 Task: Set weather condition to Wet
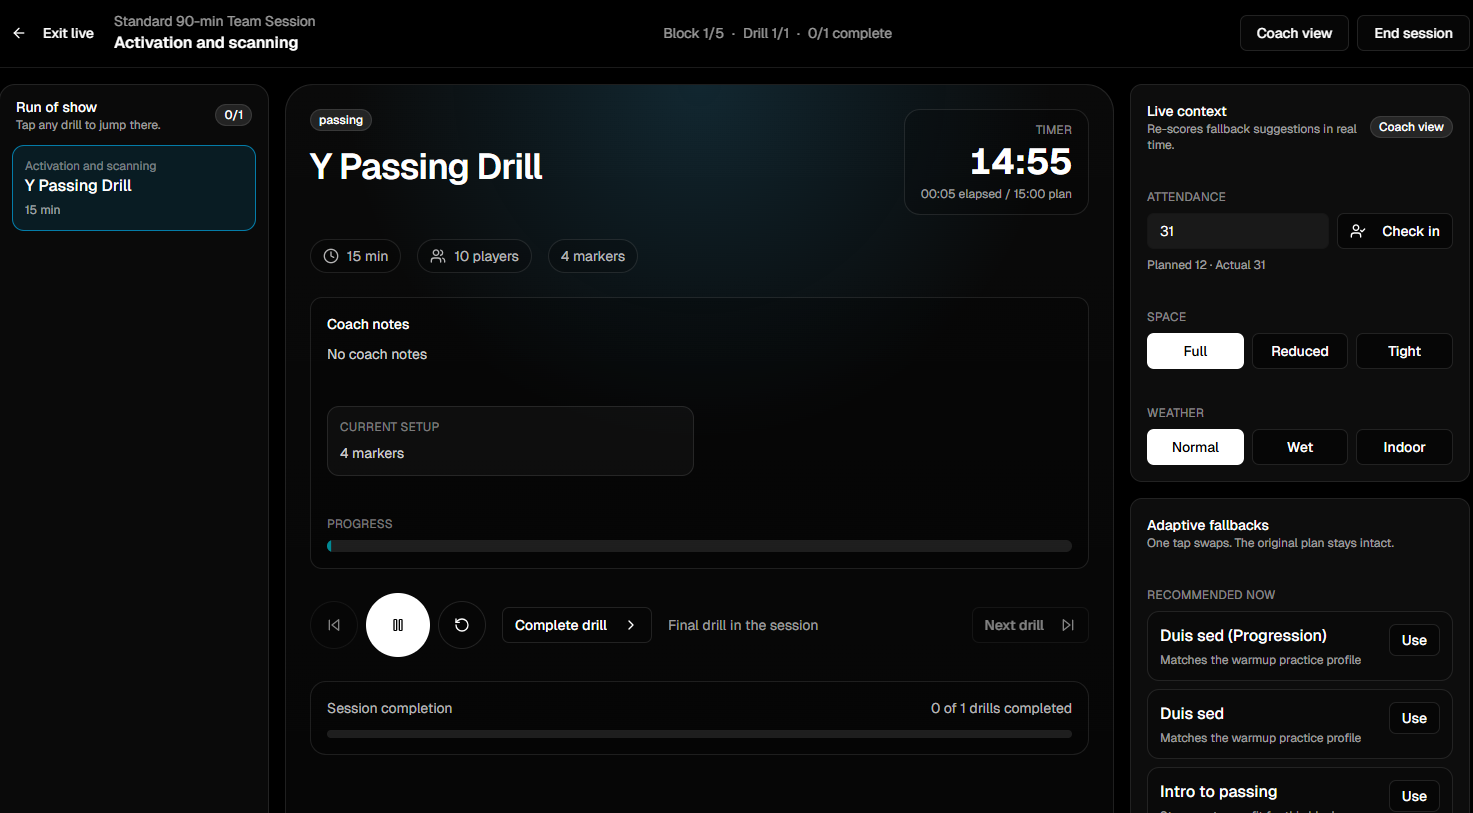(x=1299, y=447)
